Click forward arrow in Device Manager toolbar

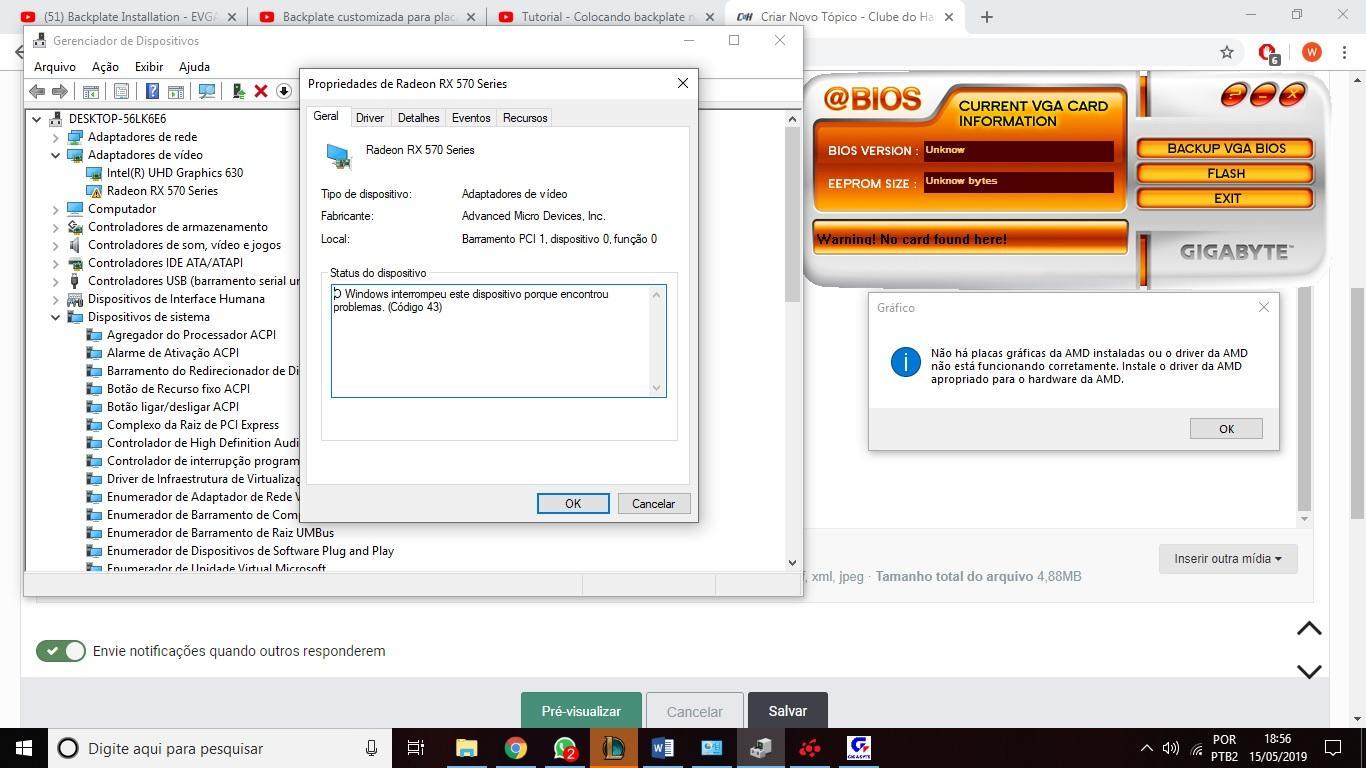point(60,91)
